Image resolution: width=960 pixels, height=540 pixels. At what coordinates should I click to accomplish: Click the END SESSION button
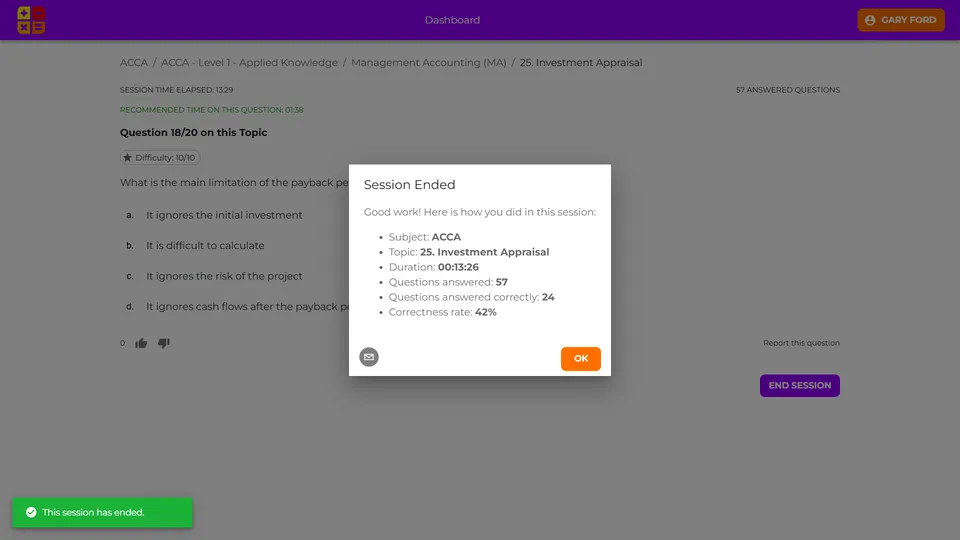click(x=799, y=386)
